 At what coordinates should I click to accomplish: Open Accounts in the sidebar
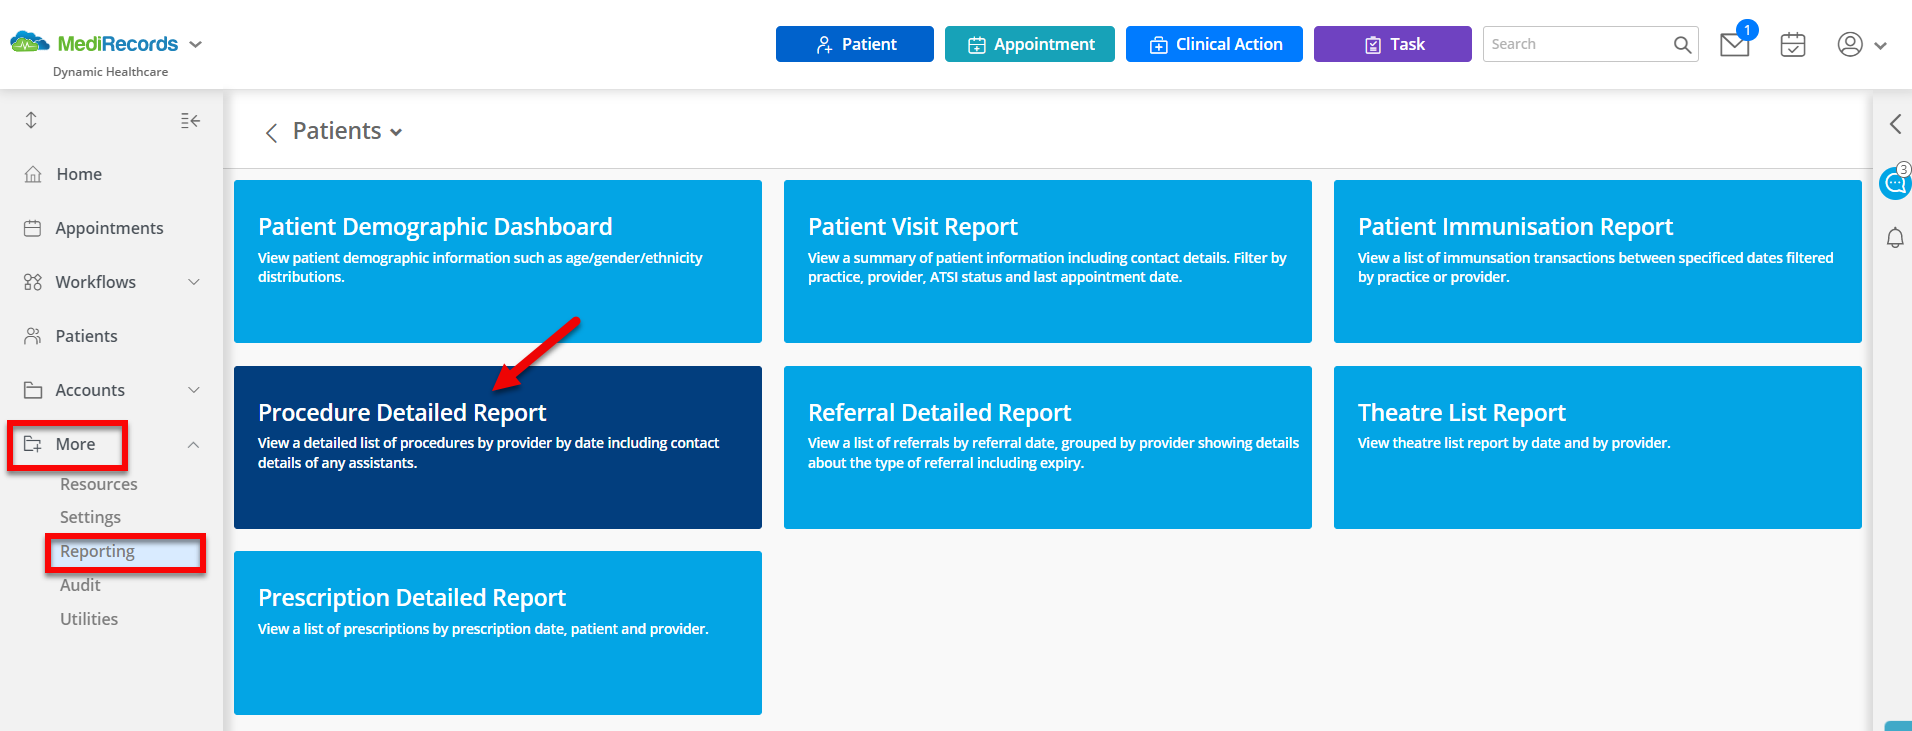coord(90,390)
